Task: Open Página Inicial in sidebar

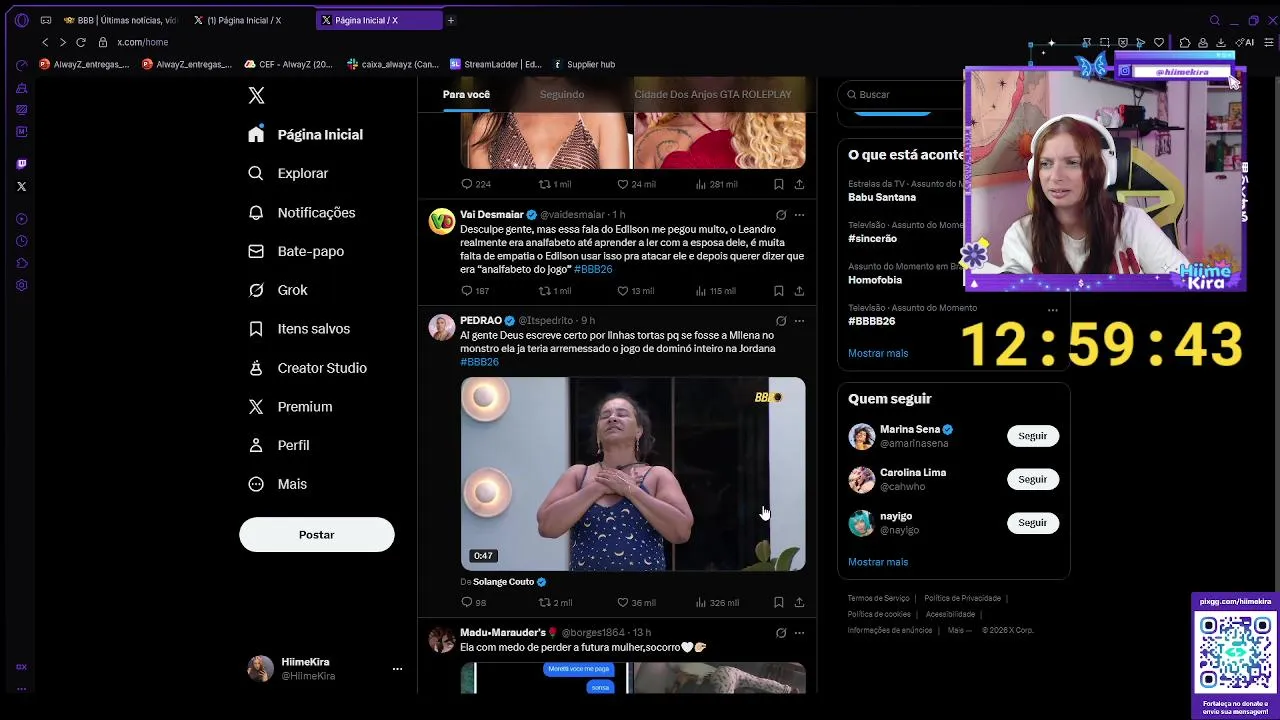Action: (x=306, y=134)
